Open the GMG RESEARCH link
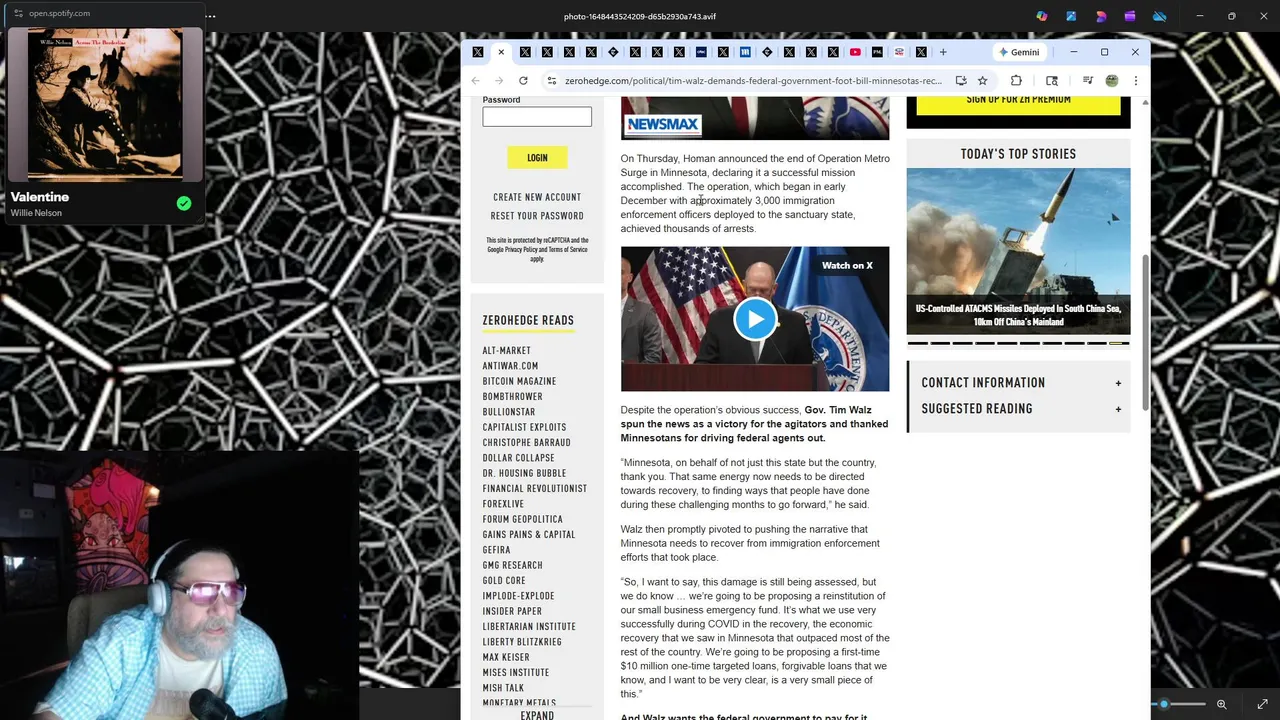 512,565
